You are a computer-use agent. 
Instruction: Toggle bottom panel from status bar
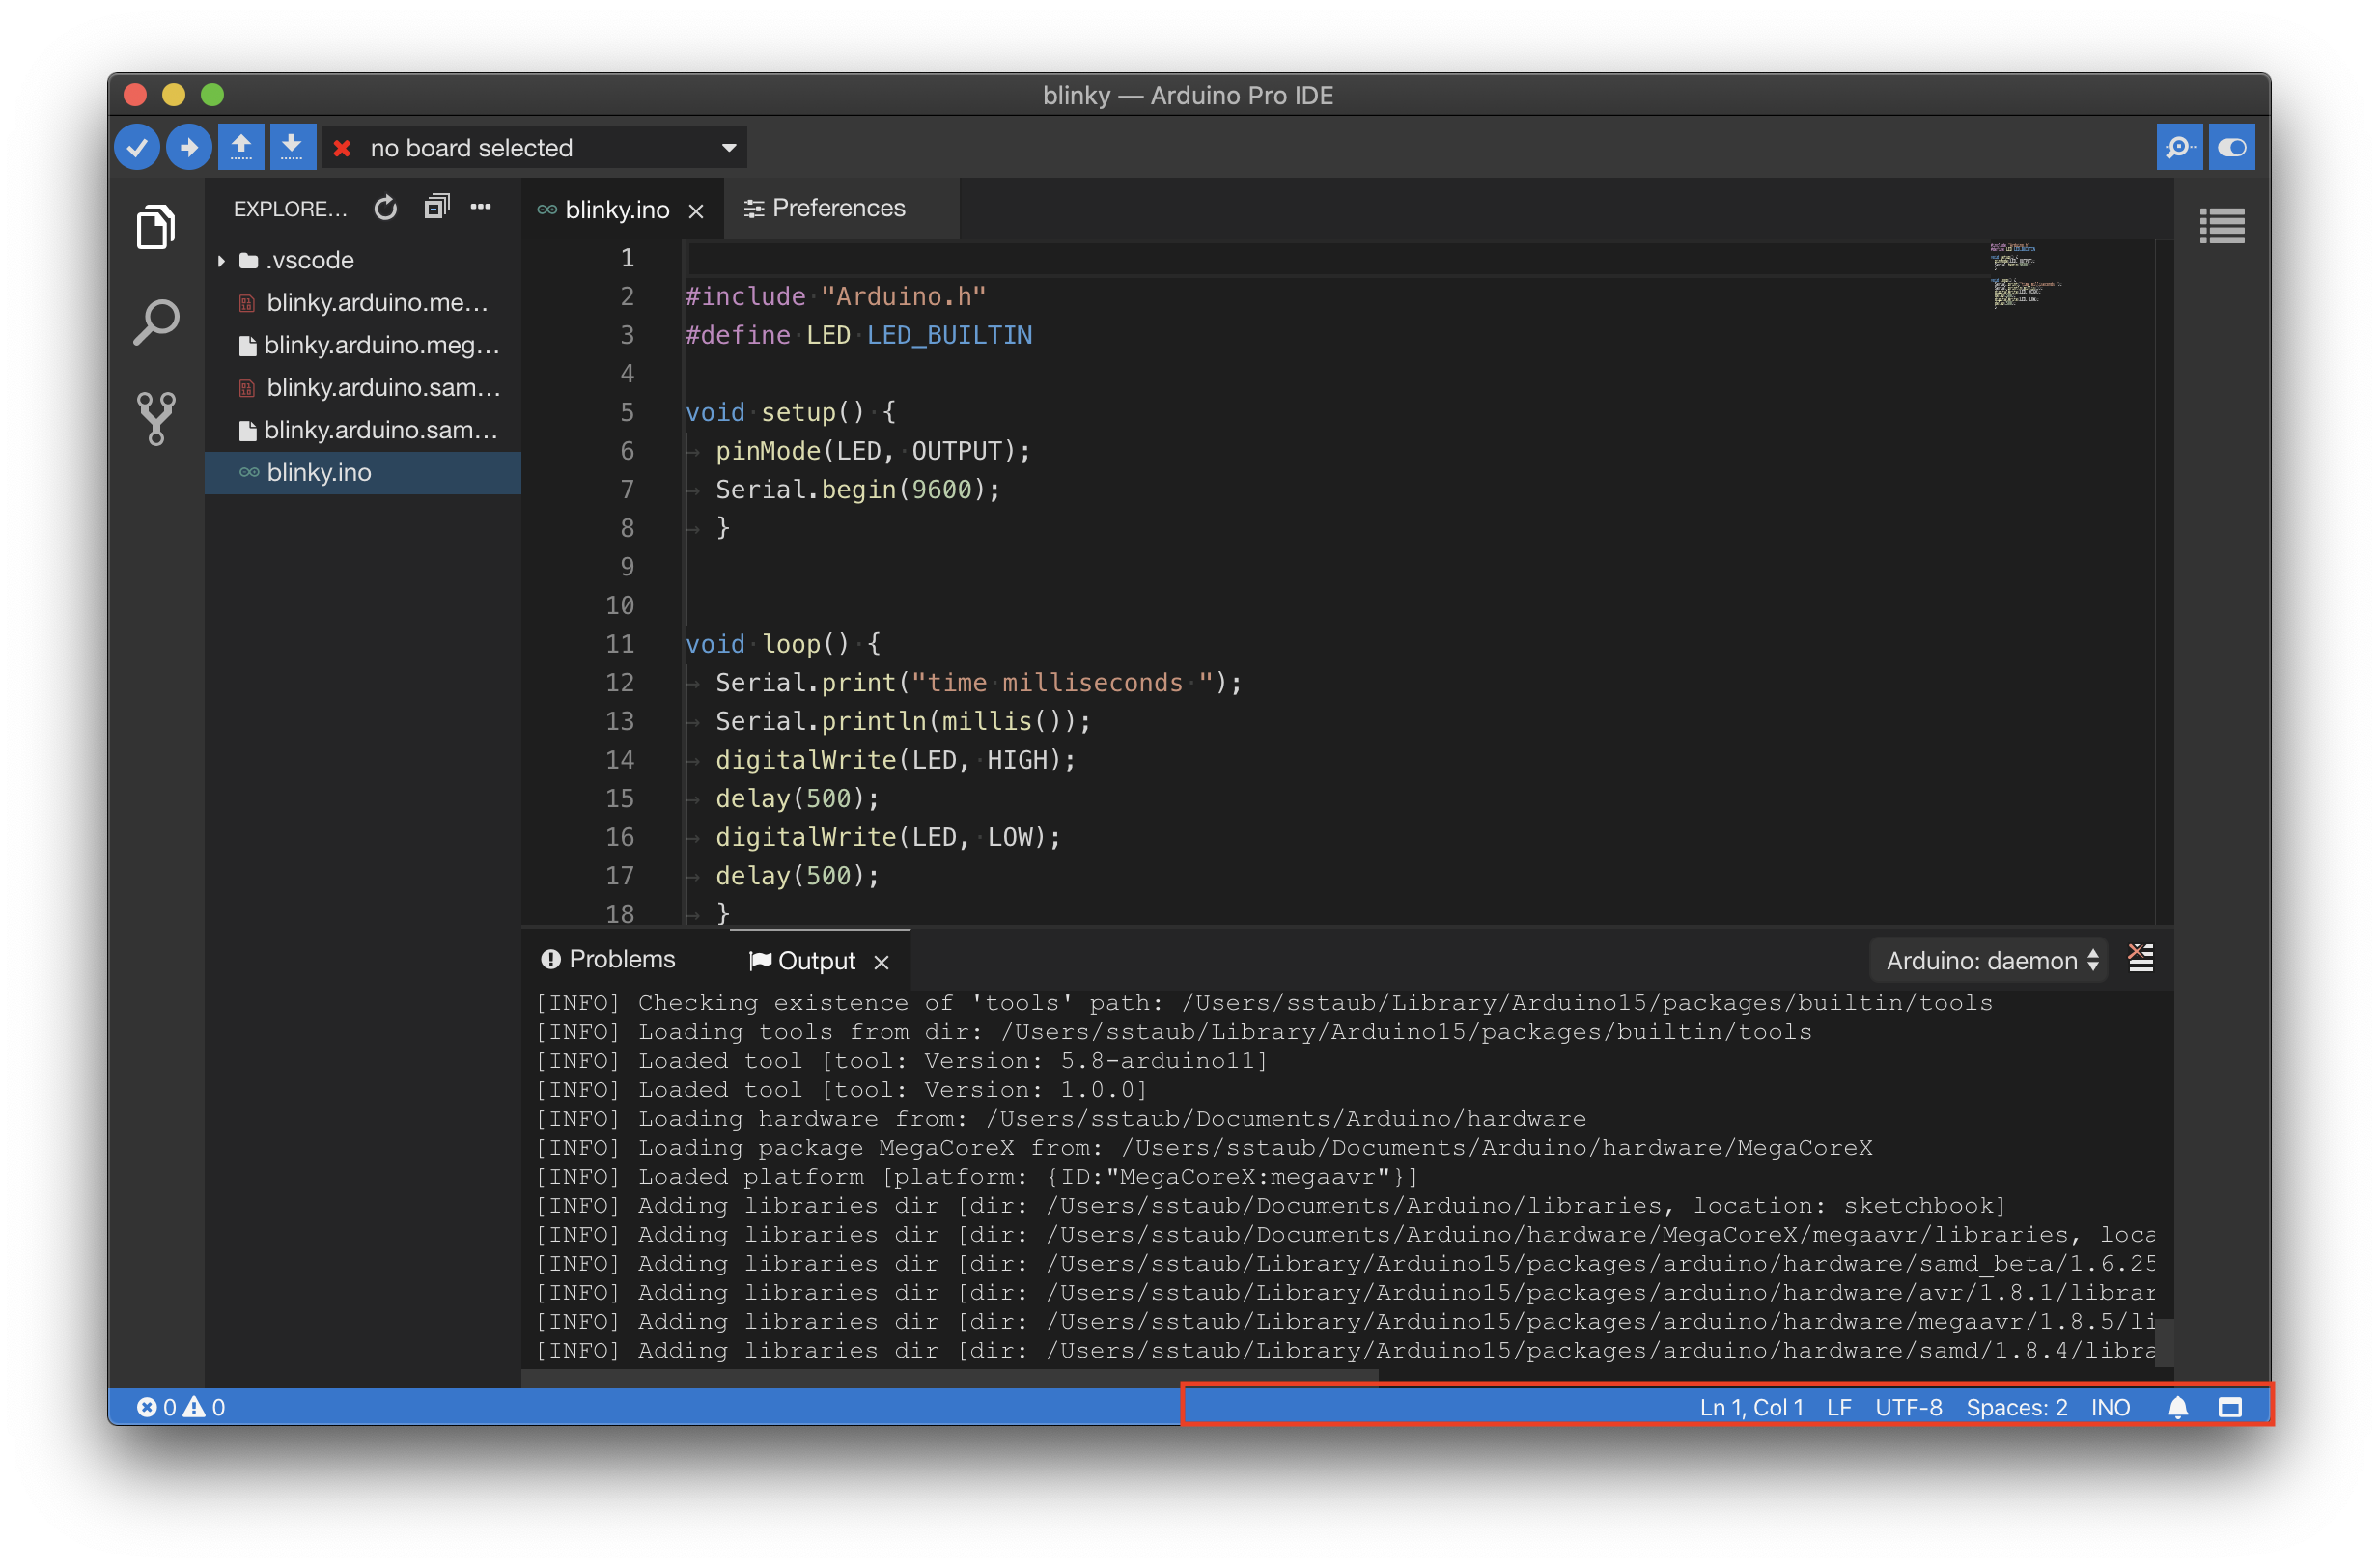point(2229,1407)
